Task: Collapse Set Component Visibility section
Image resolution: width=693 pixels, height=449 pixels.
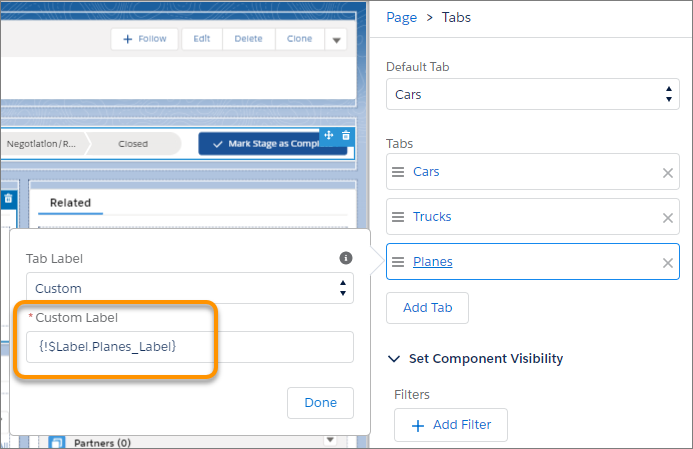Action: tap(394, 358)
